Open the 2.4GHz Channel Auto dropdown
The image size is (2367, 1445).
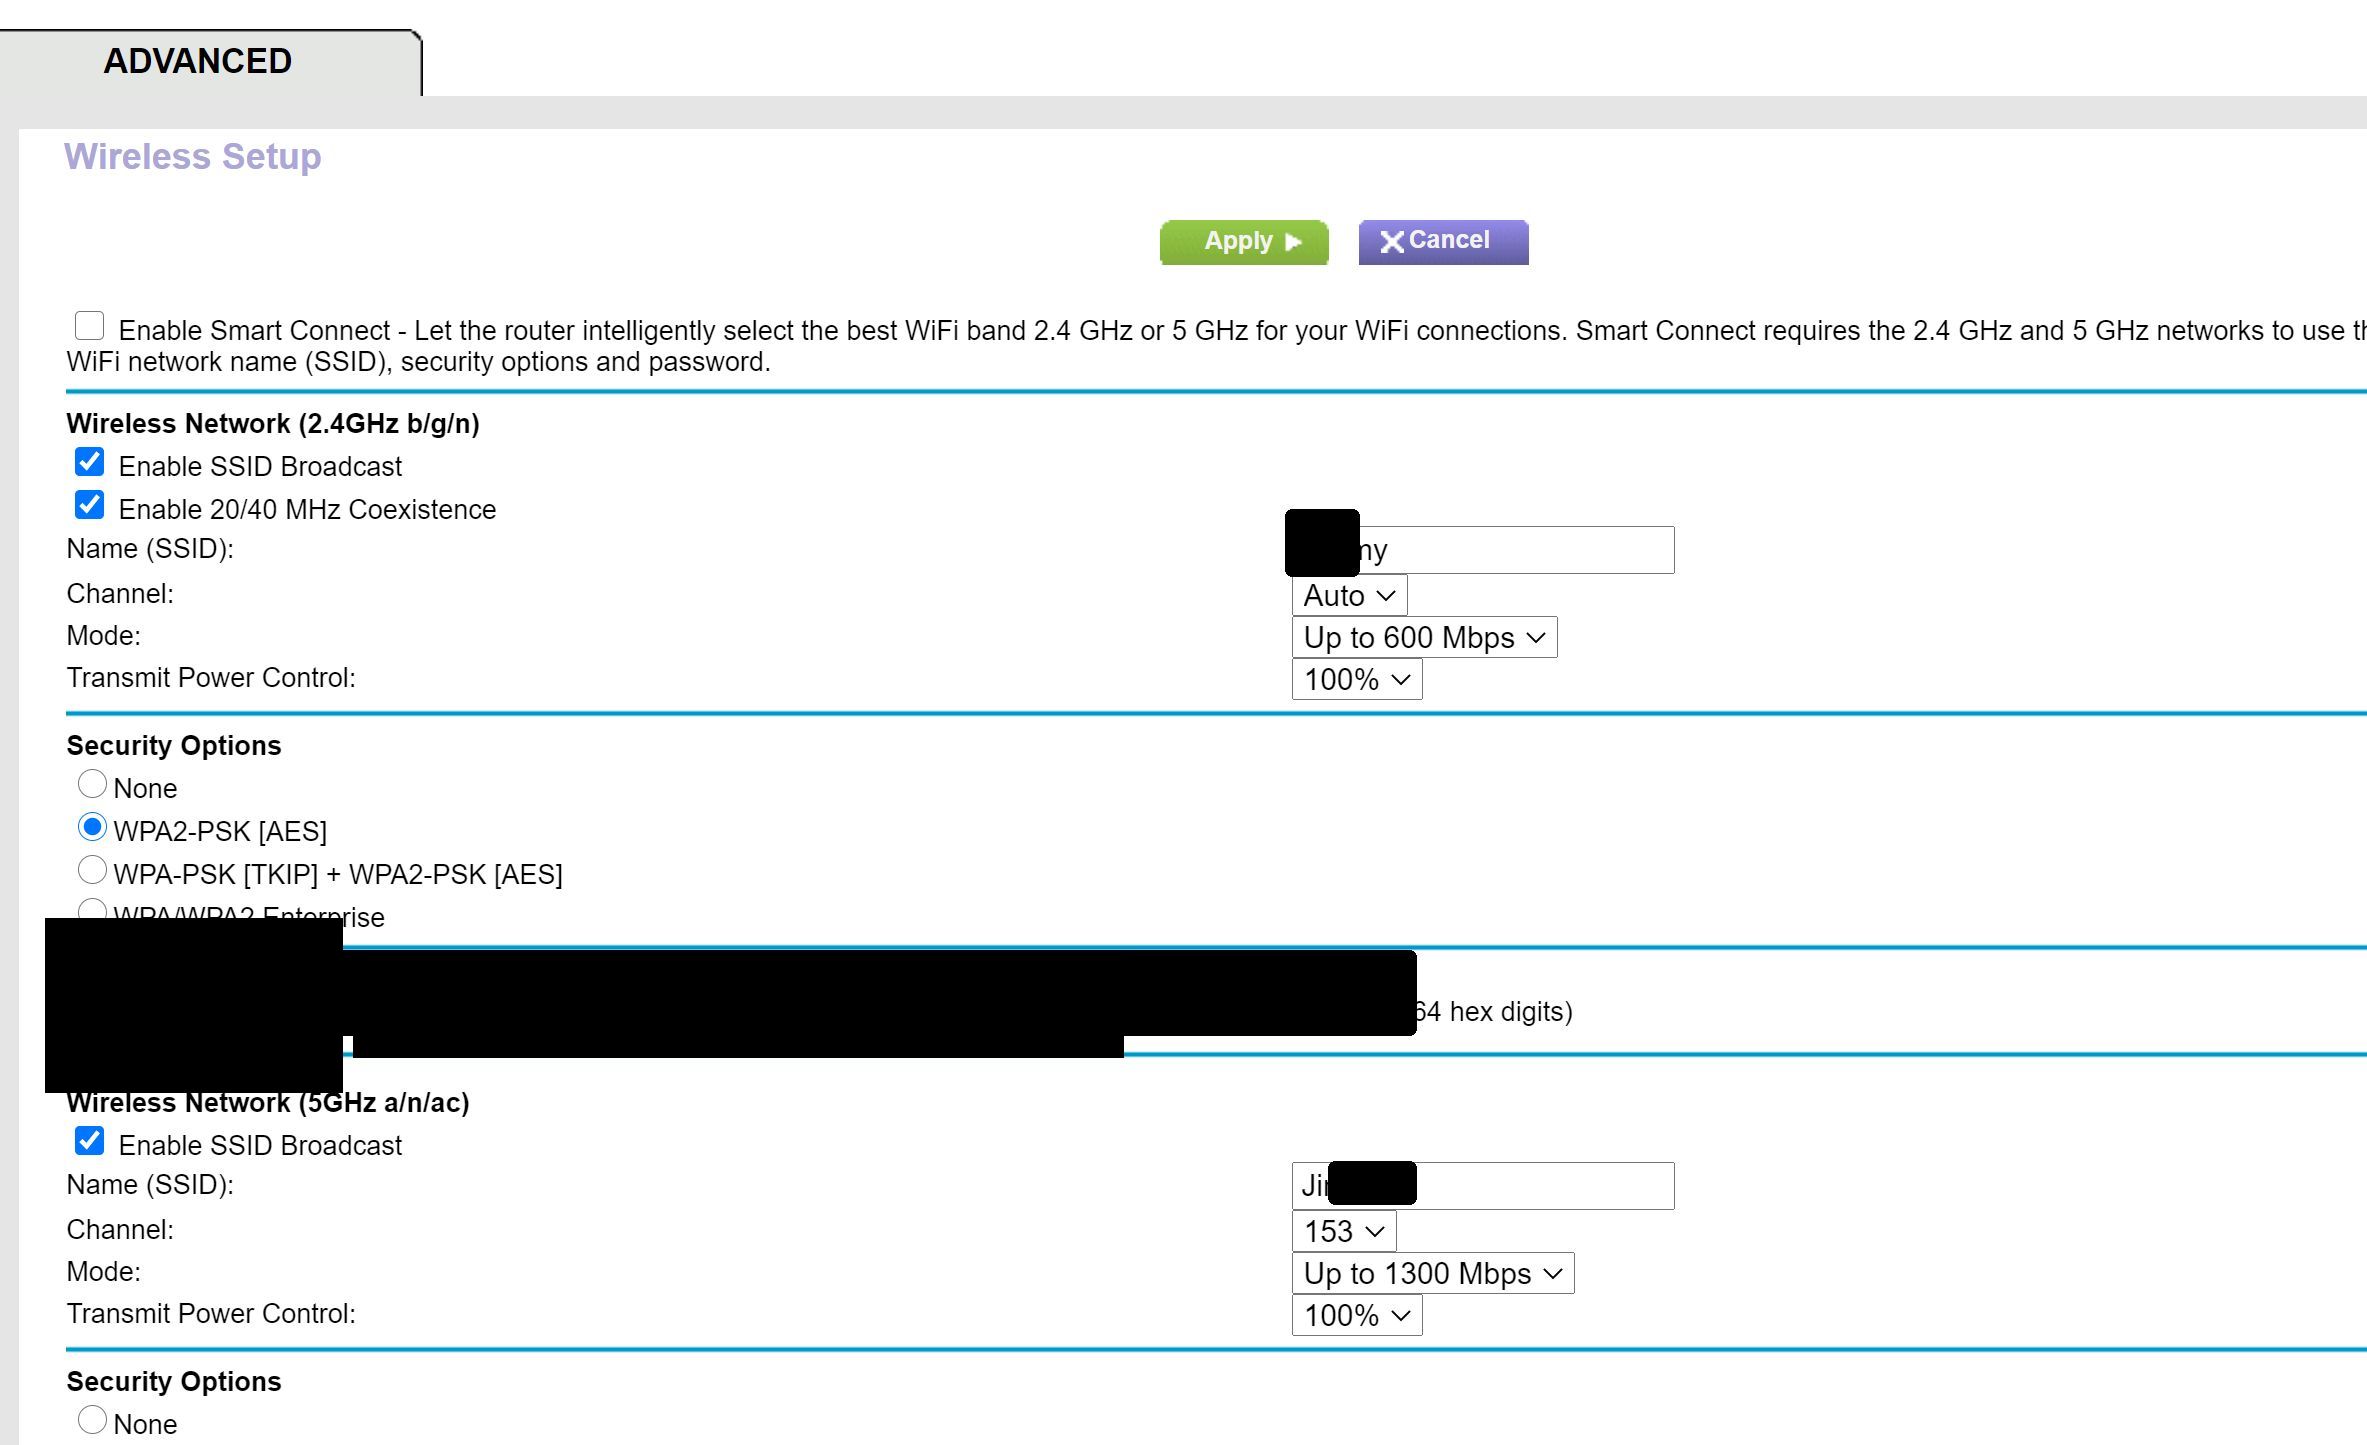1349,596
